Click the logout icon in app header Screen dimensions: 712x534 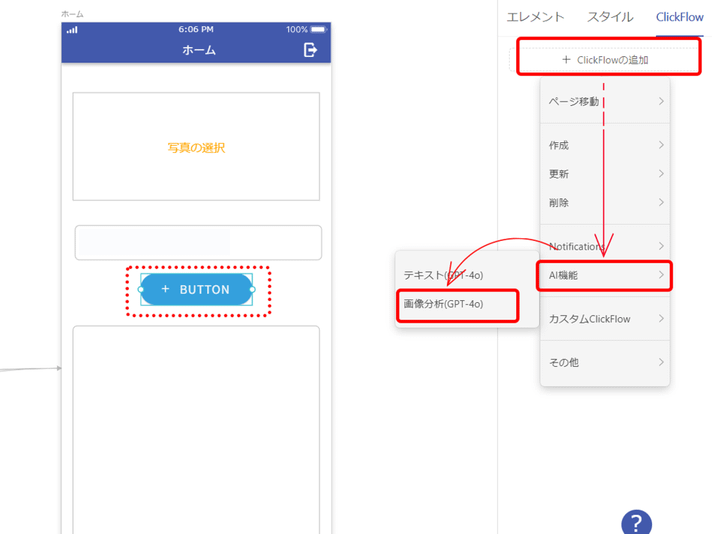[310, 50]
